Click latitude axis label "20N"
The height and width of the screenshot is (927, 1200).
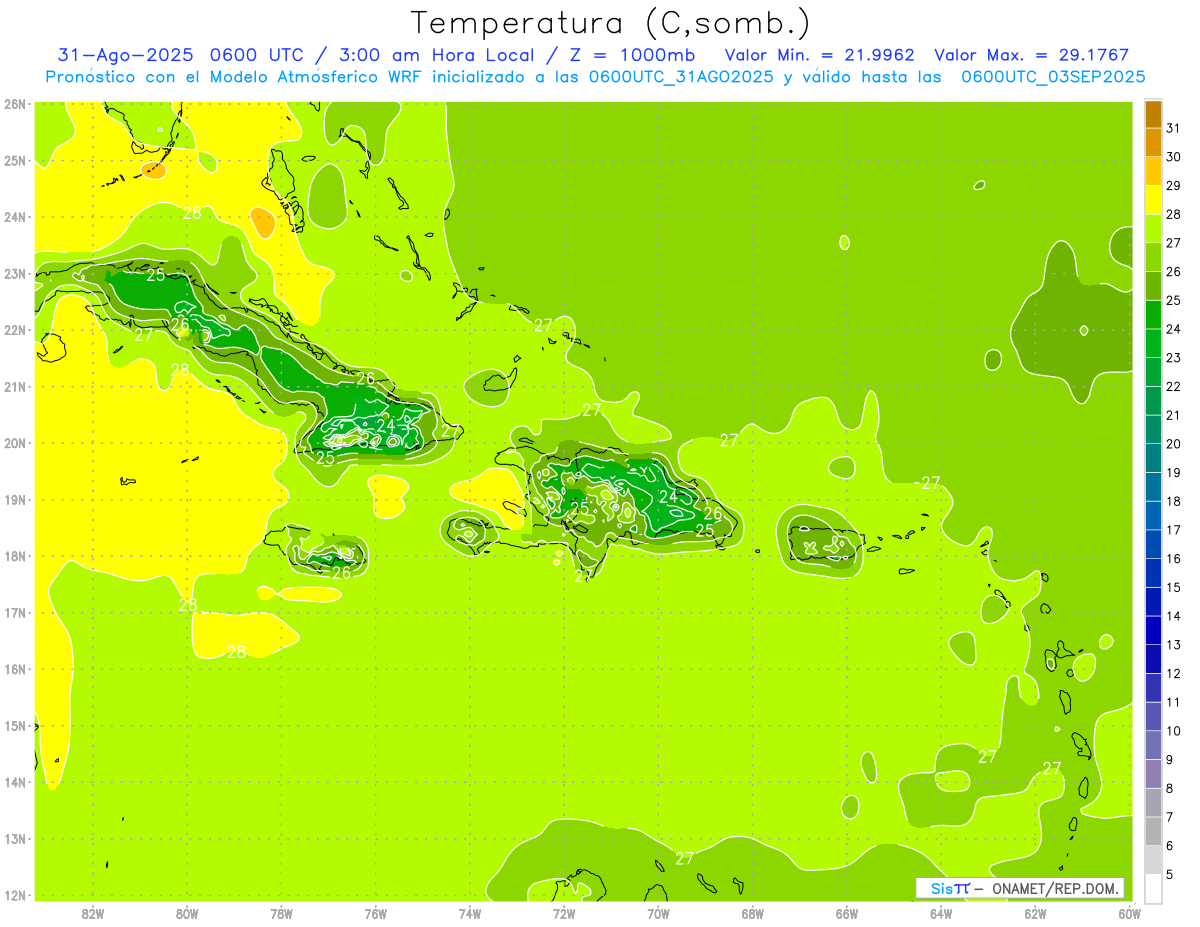point(15,443)
